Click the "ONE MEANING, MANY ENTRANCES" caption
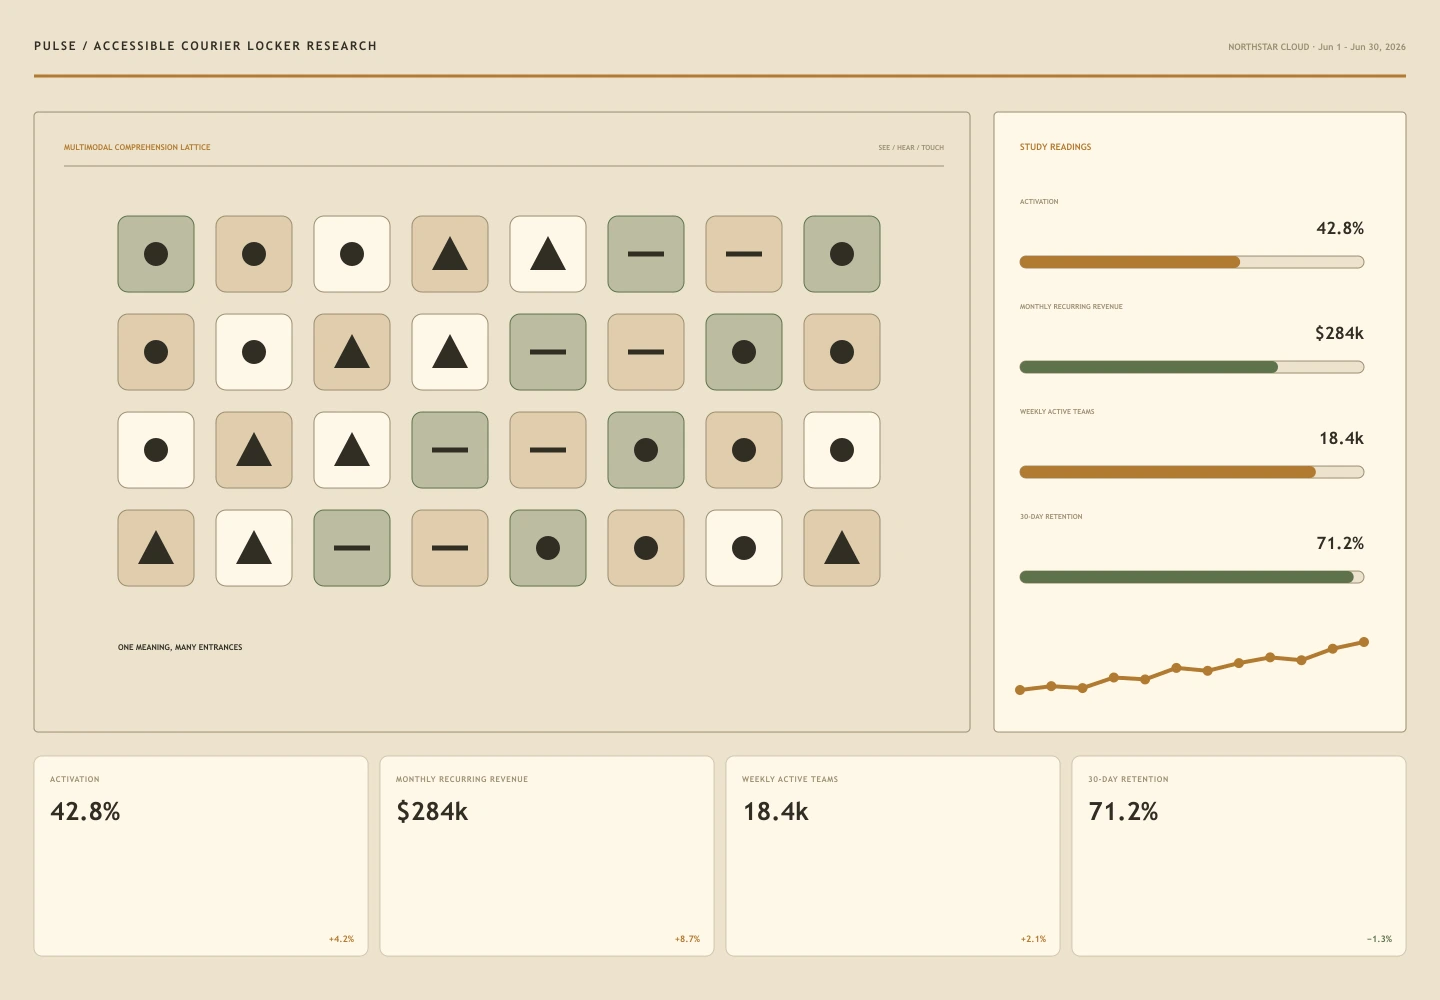 click(x=180, y=647)
